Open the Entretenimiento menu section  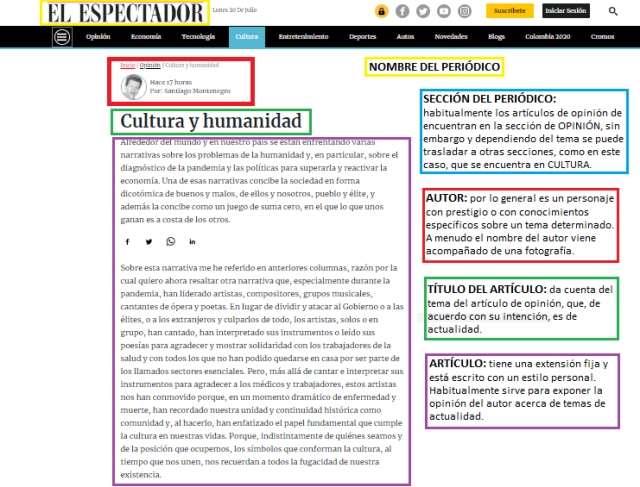tap(303, 37)
